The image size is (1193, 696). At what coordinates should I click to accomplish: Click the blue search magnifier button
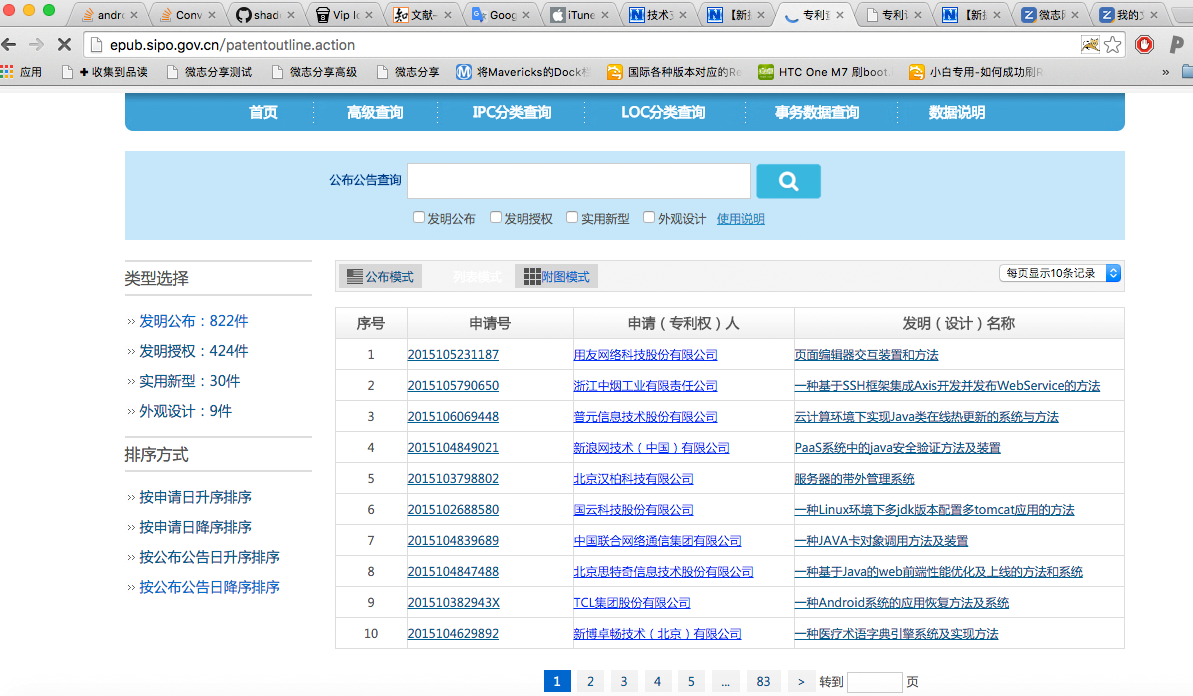(788, 181)
